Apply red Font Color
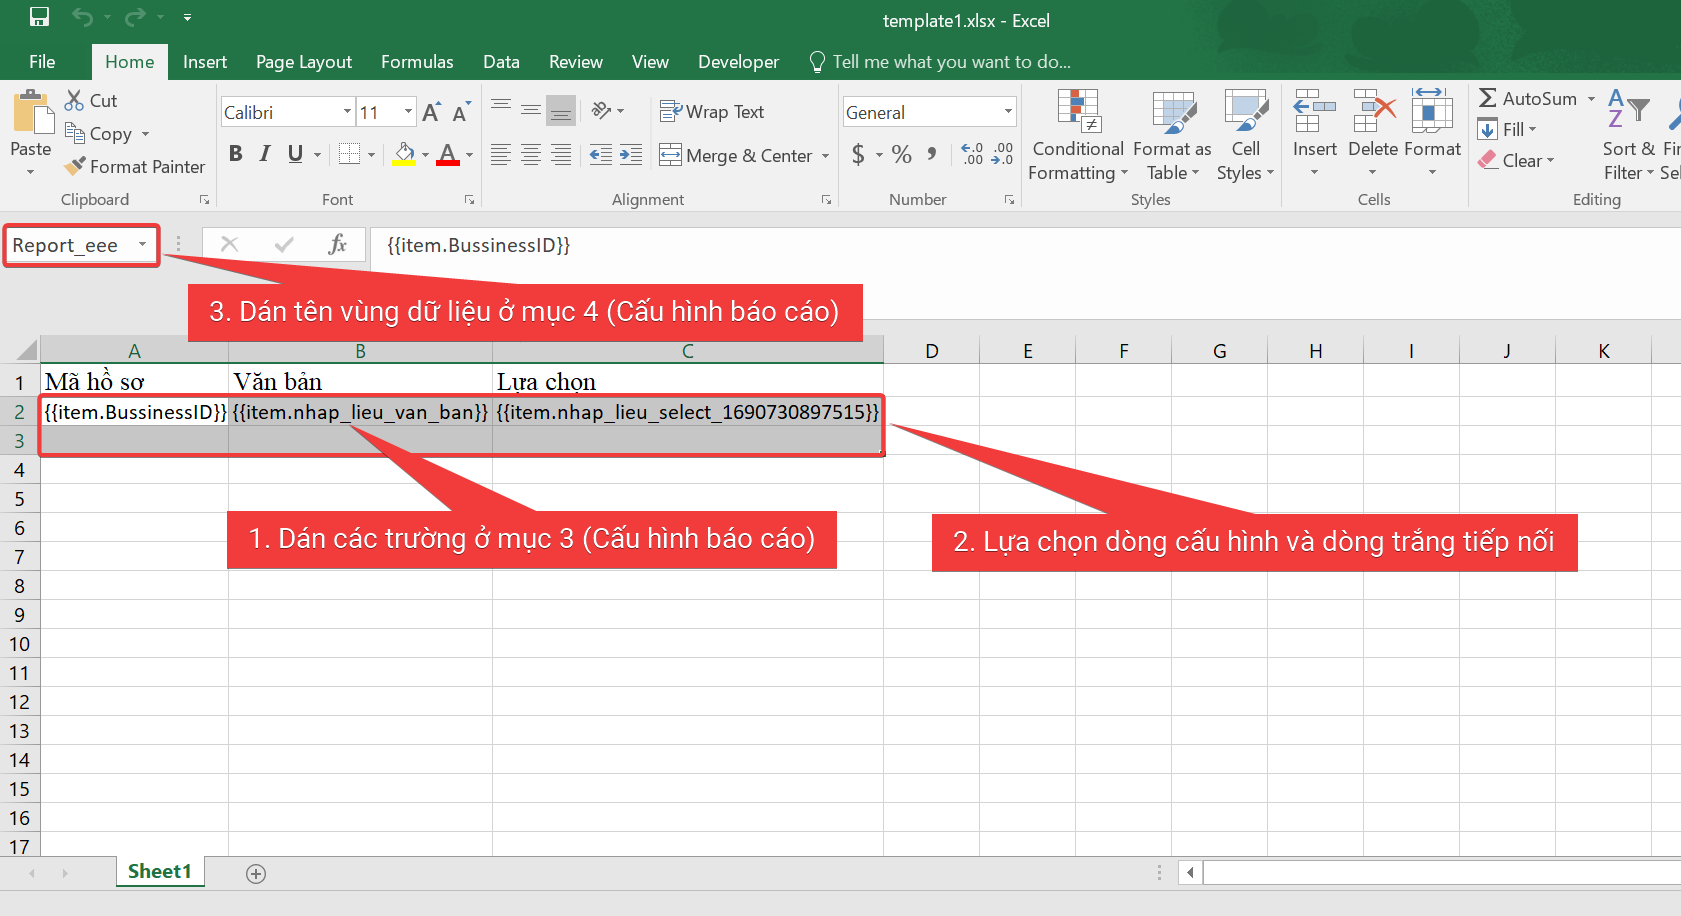 pyautogui.click(x=448, y=154)
